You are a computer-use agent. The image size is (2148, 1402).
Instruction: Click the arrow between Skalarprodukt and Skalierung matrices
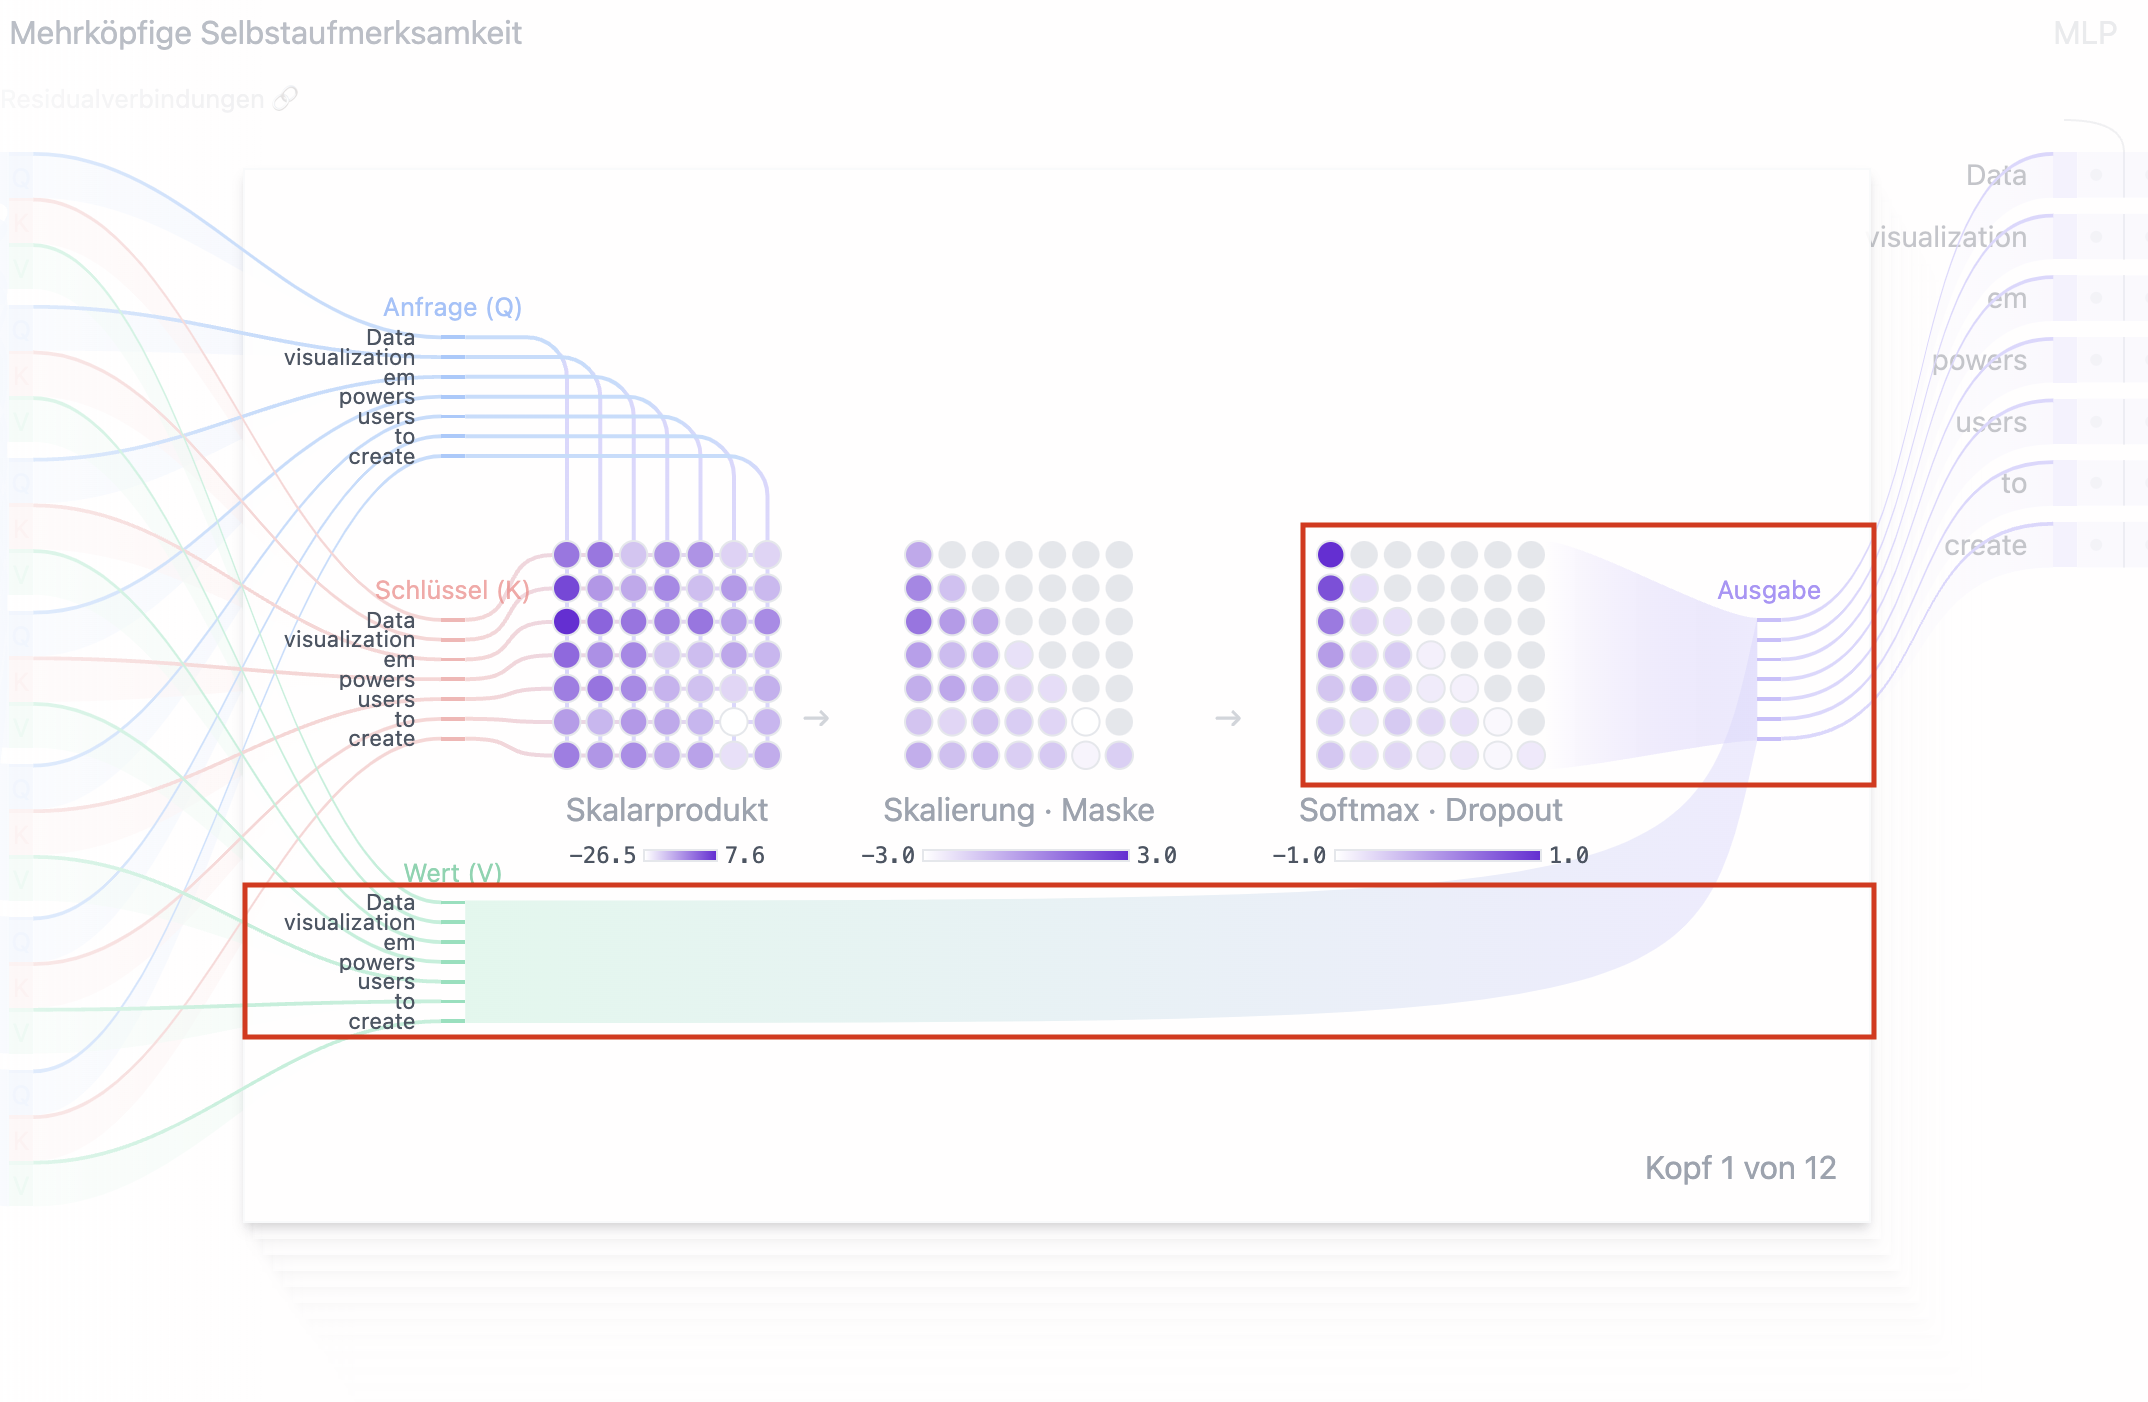click(x=816, y=718)
